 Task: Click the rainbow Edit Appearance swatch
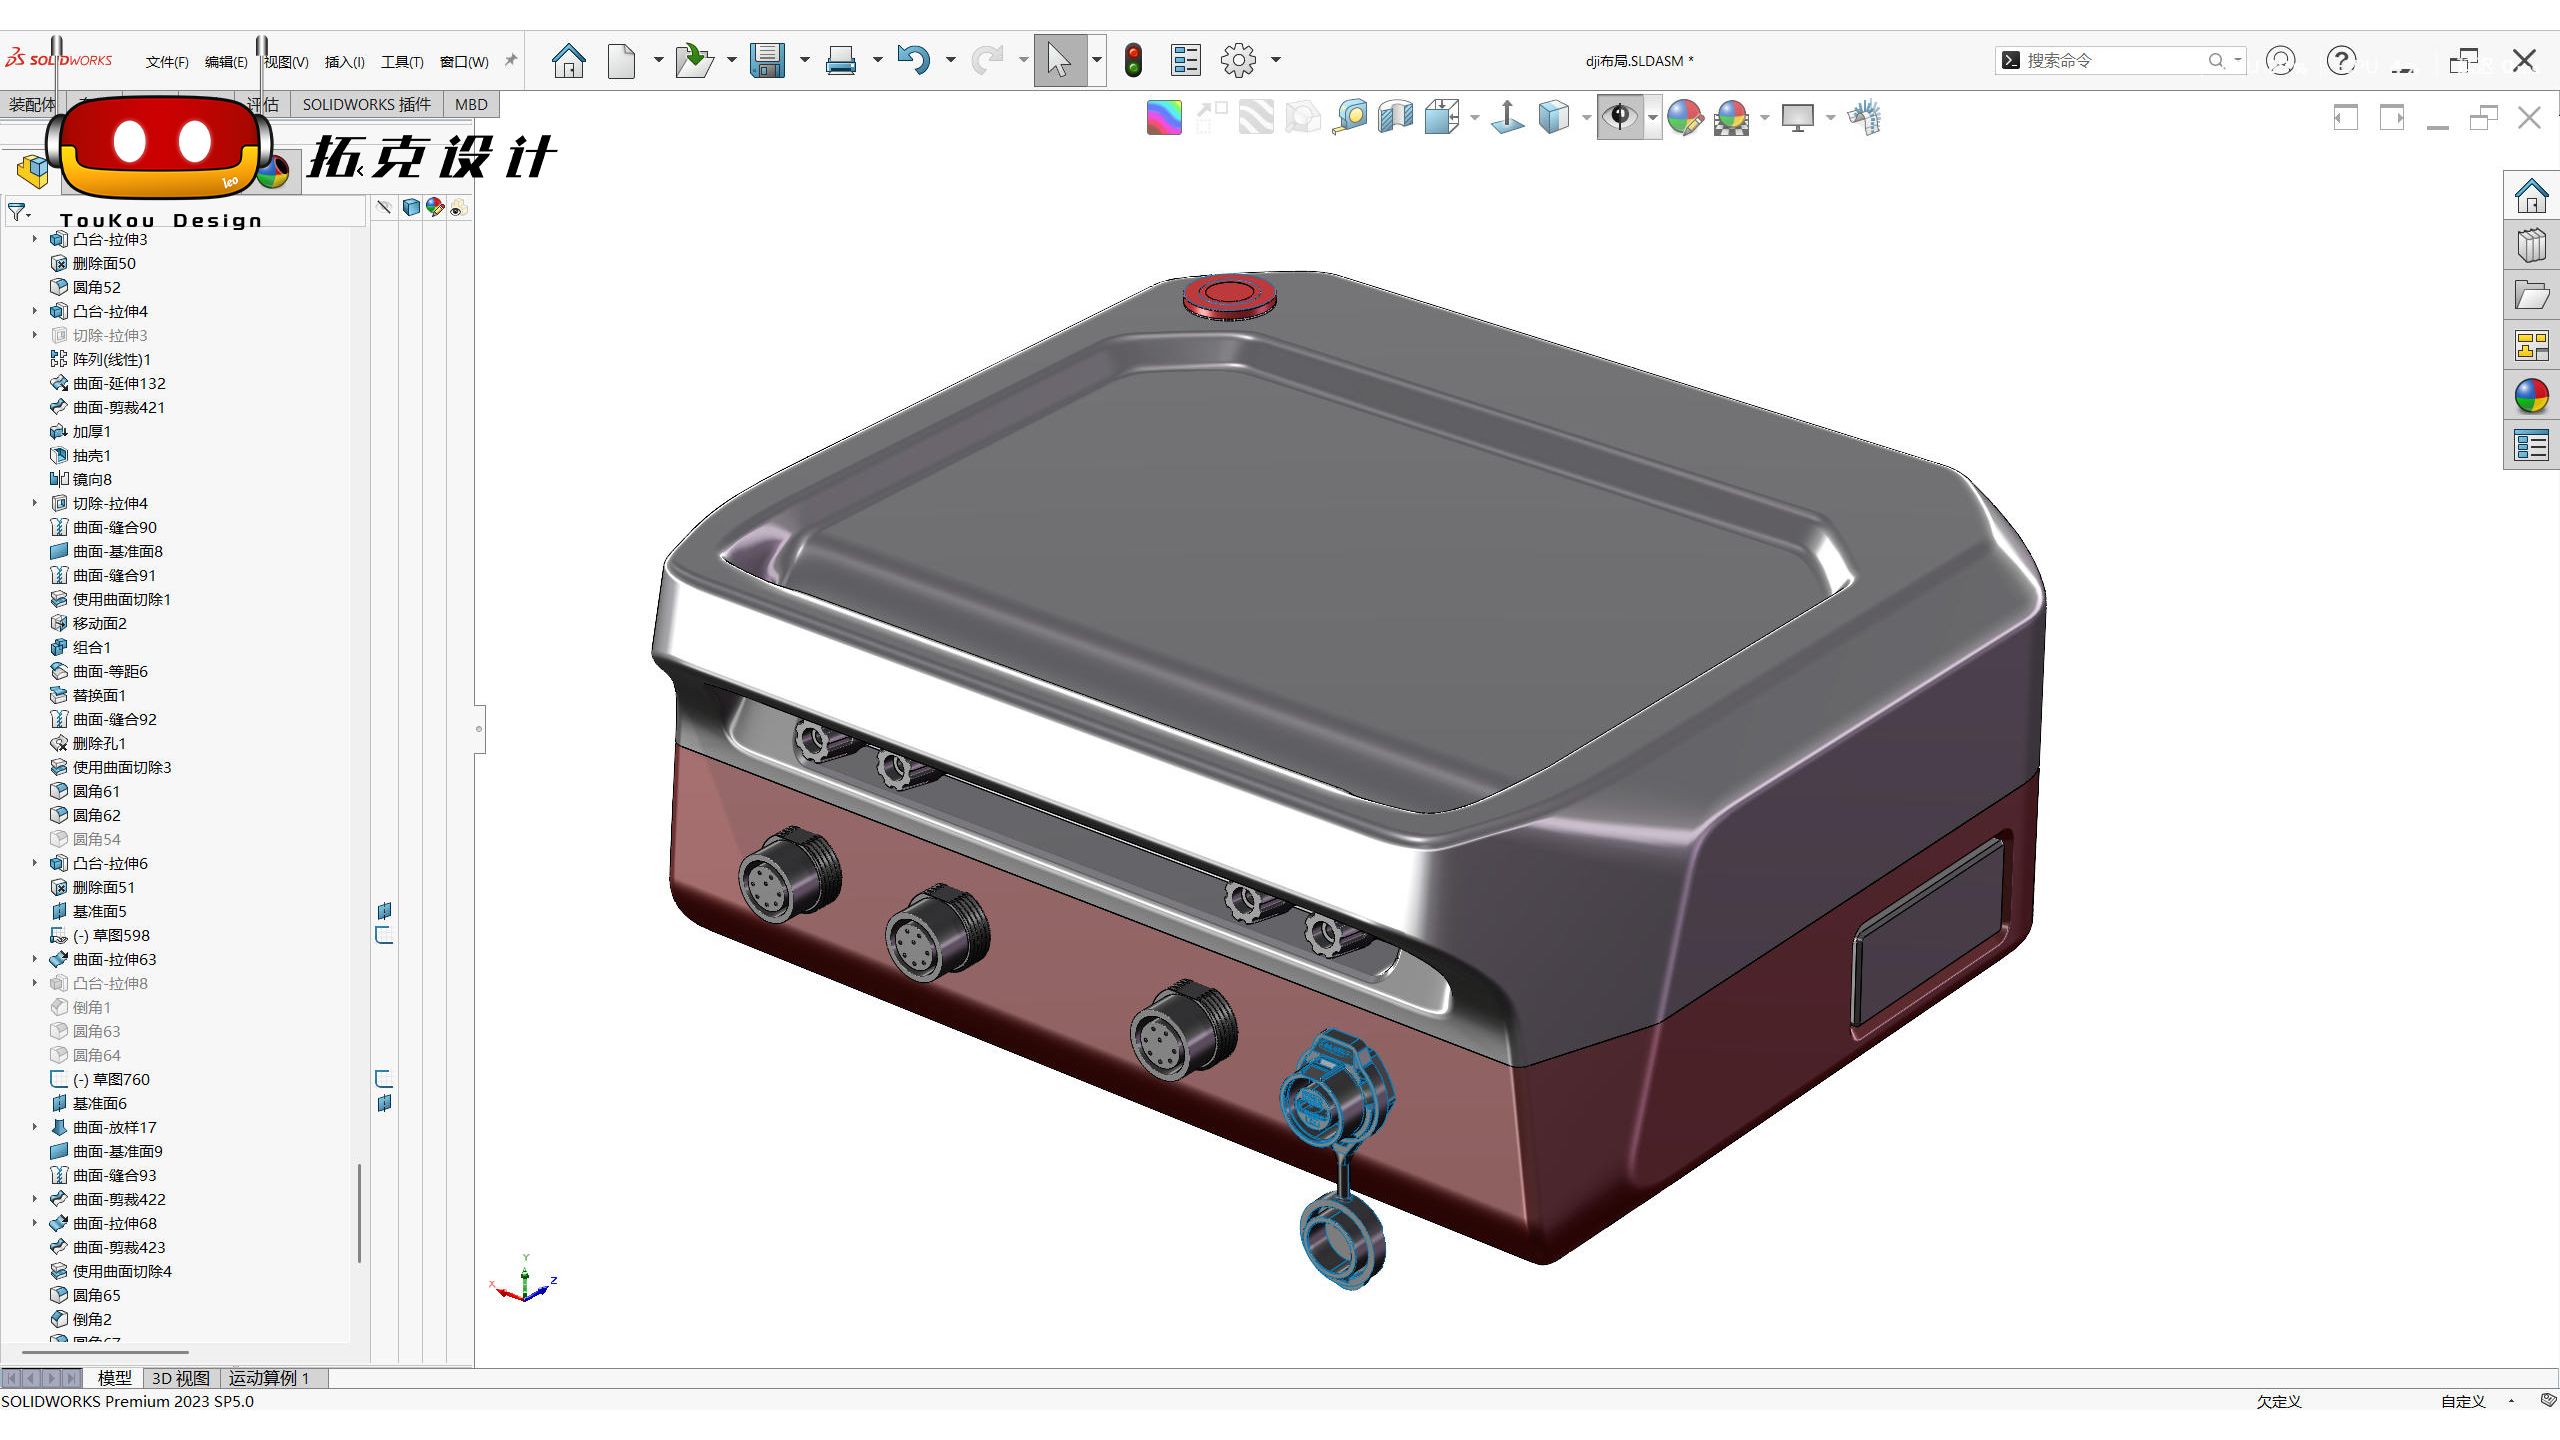click(x=1163, y=117)
